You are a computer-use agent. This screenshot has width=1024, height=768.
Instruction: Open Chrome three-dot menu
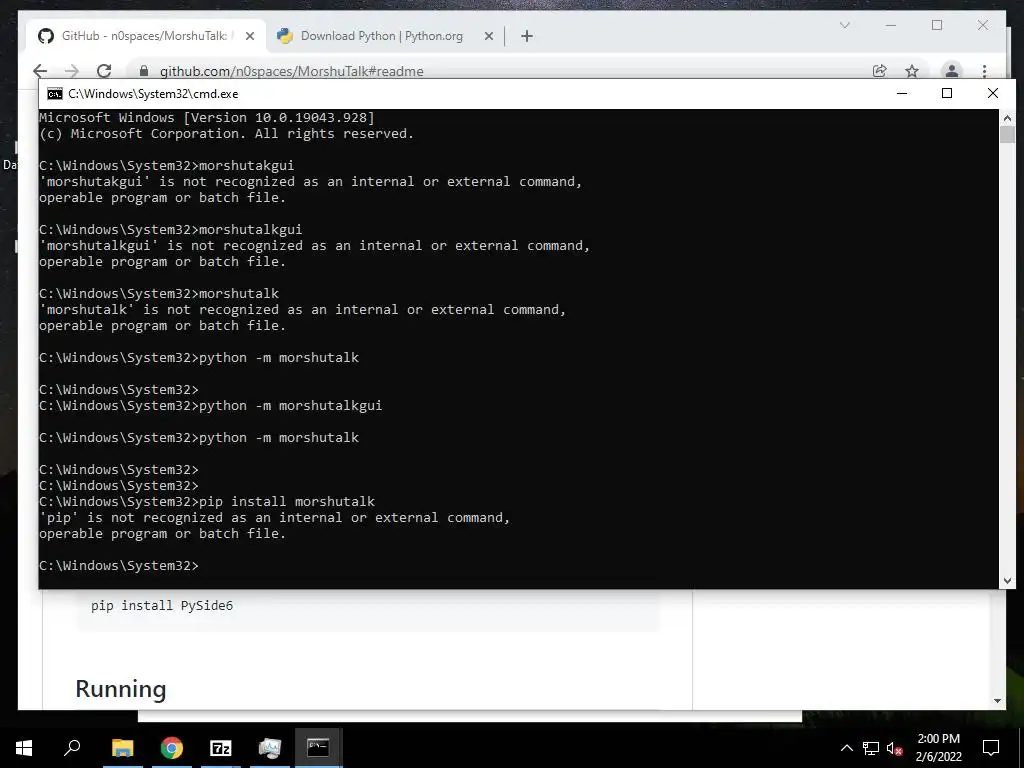pyautogui.click(x=984, y=71)
